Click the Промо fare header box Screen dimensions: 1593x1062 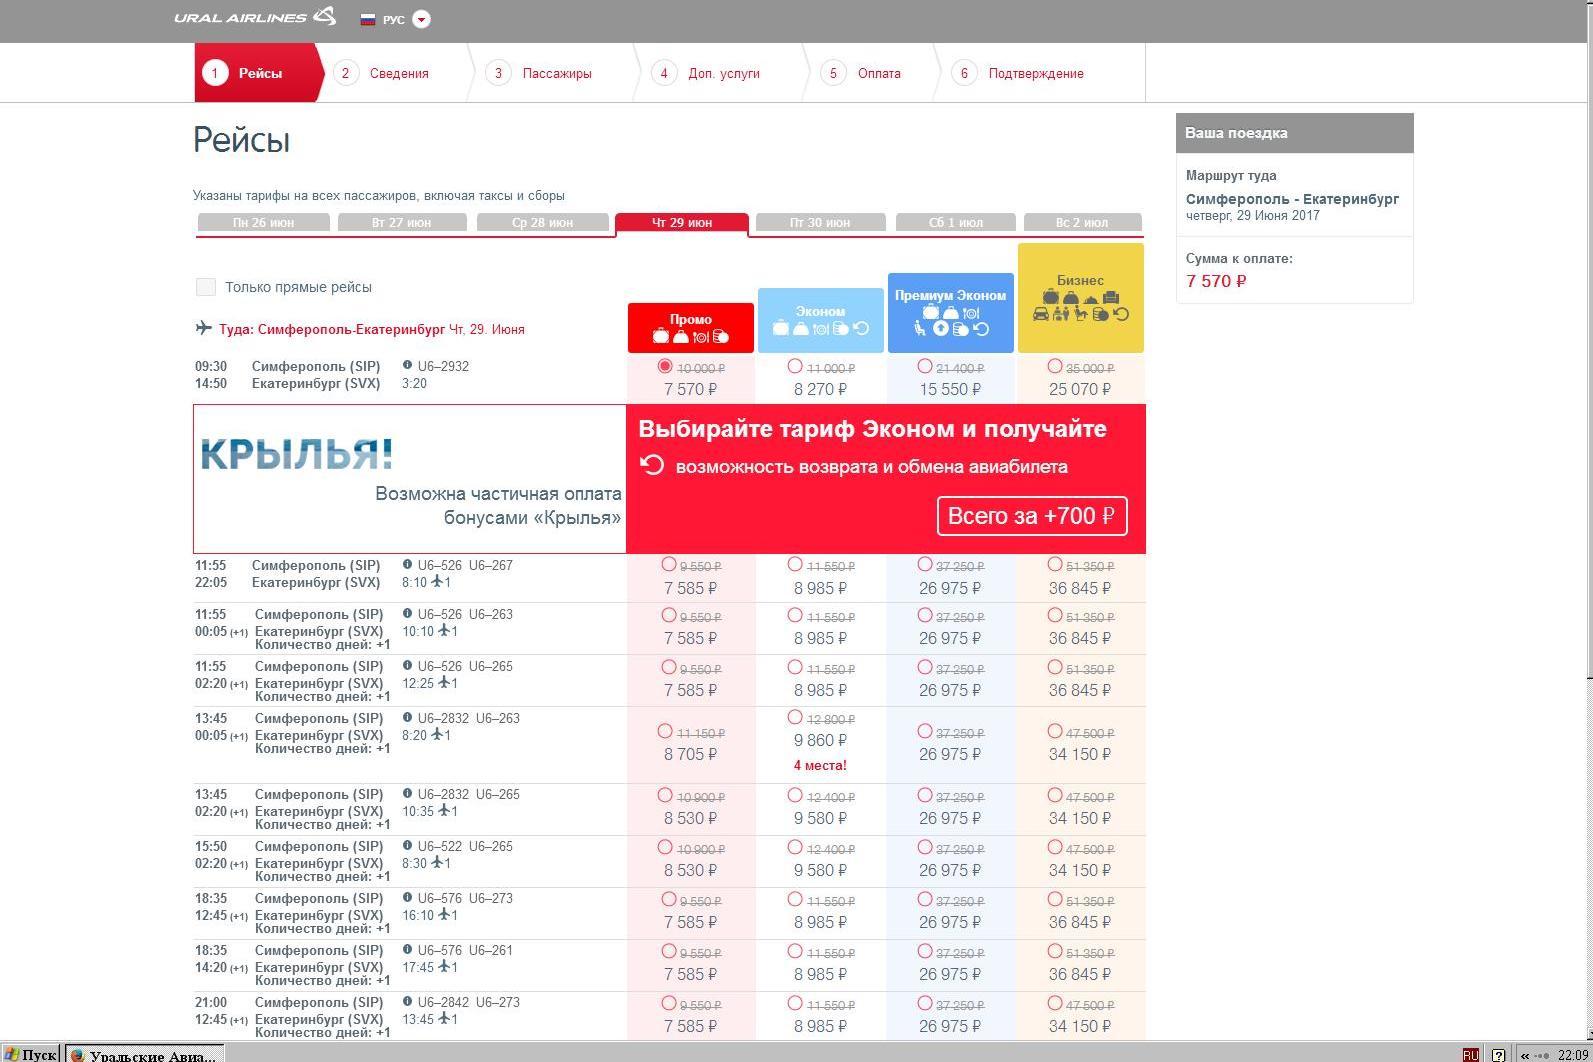[691, 328]
